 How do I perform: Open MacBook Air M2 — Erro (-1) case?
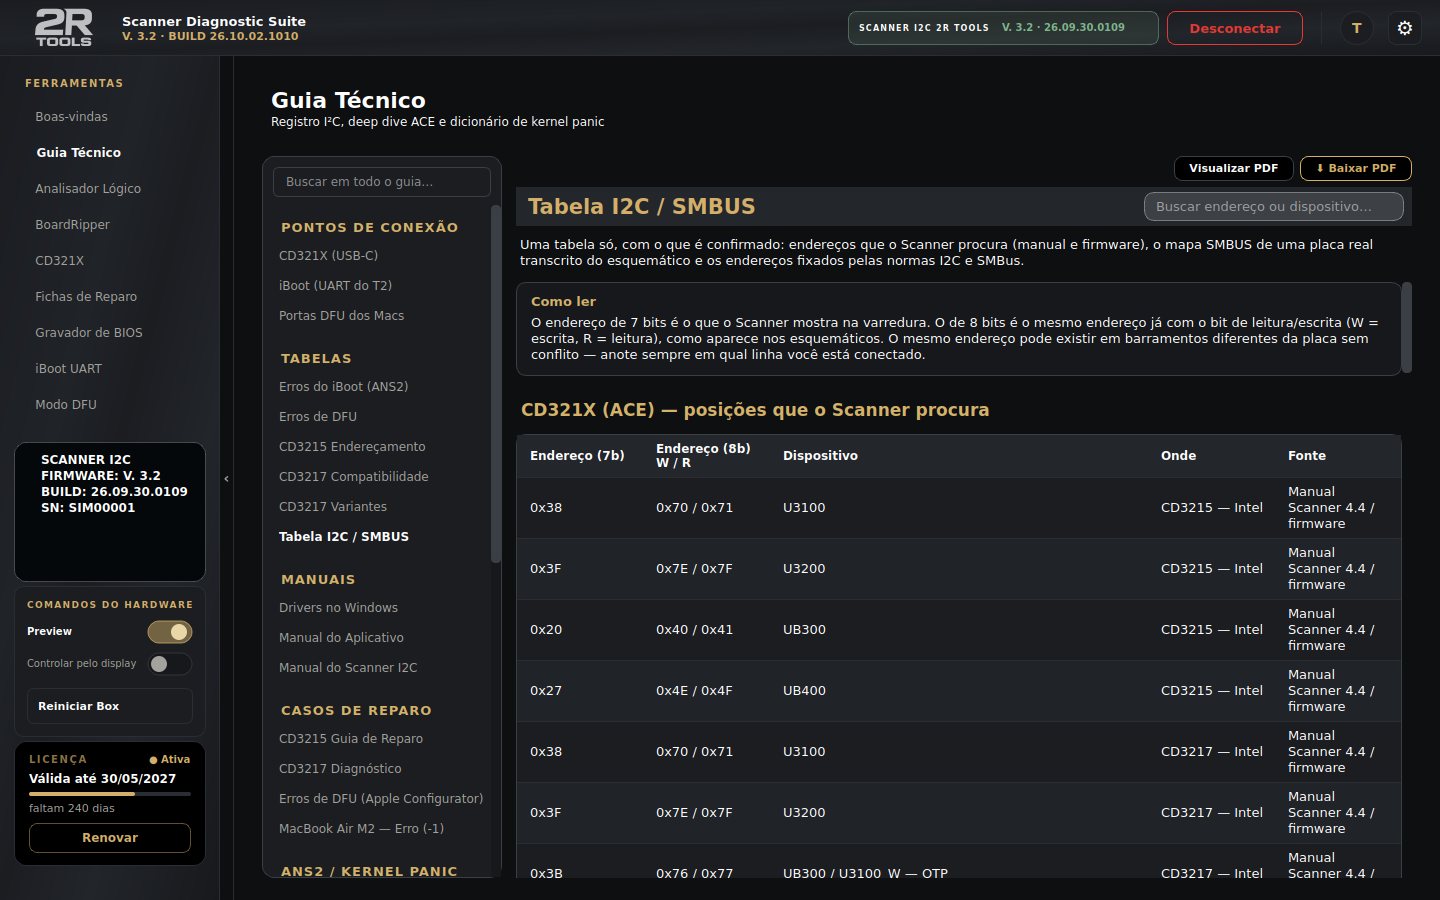tap(361, 828)
